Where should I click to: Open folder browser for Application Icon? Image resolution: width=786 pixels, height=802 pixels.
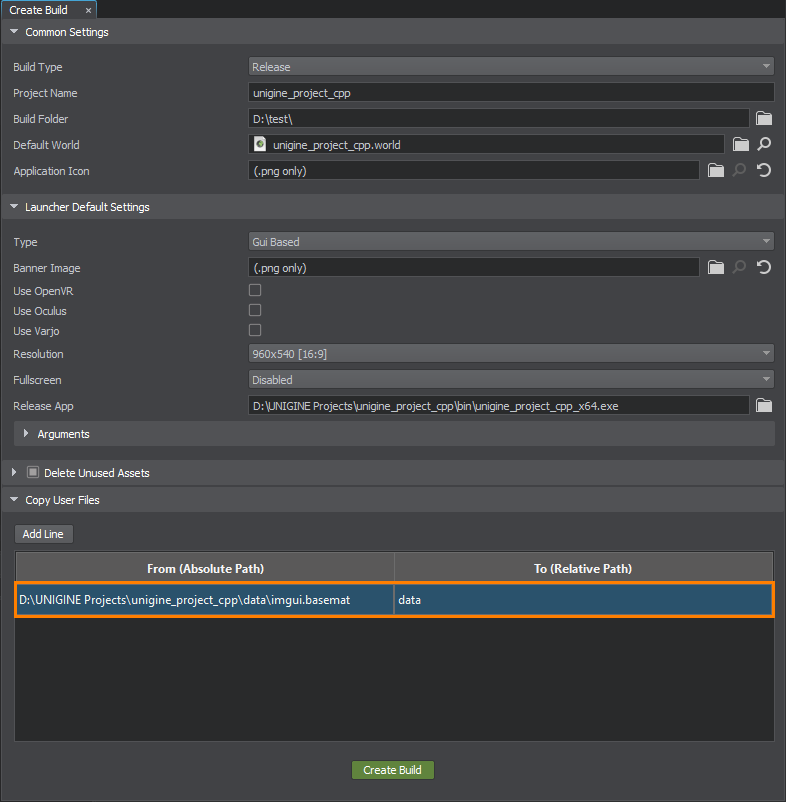click(716, 171)
